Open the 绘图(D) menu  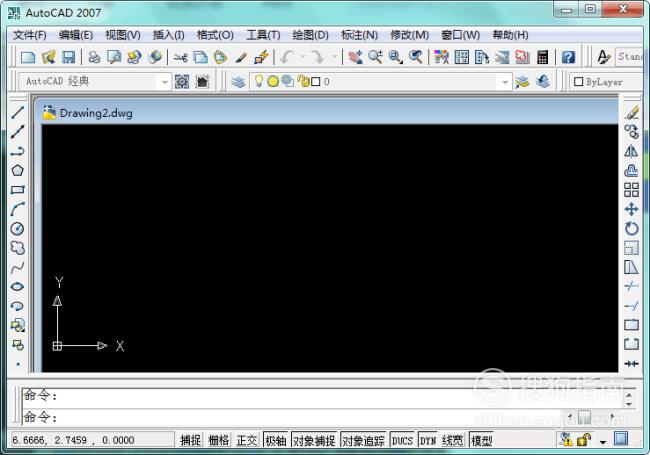[x=310, y=35]
